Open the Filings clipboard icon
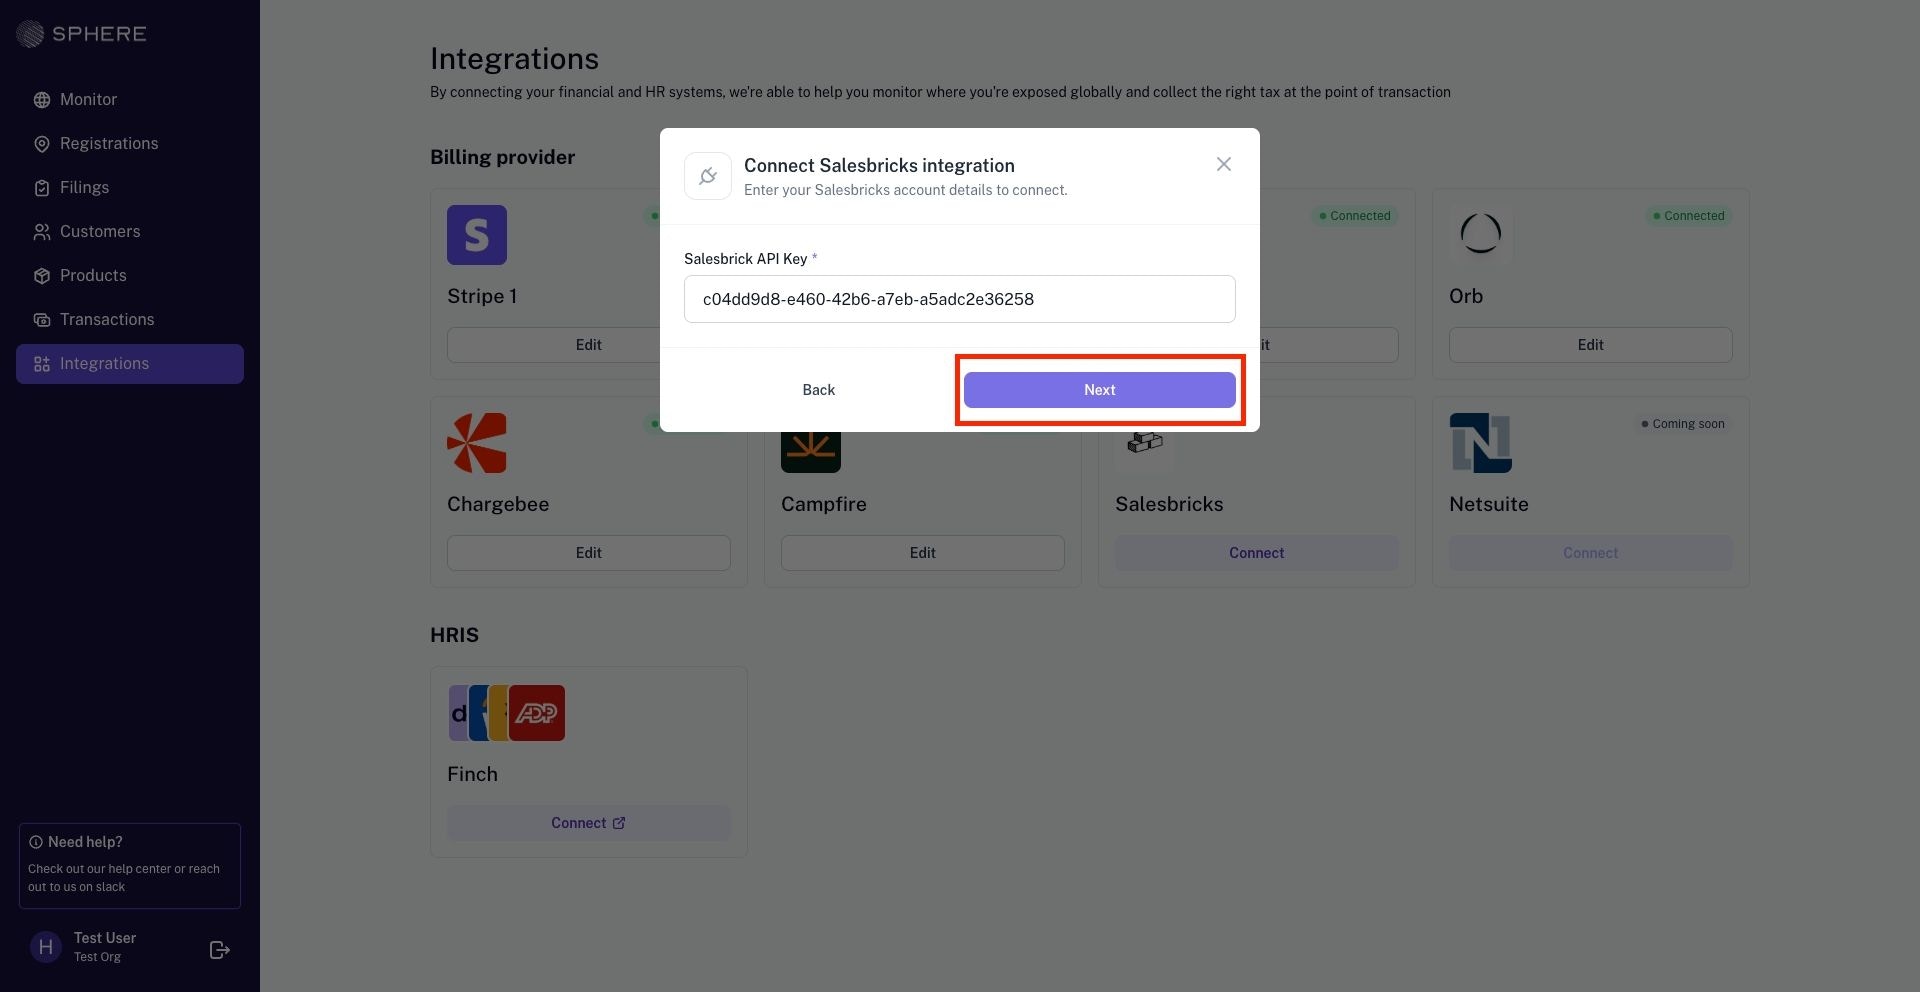 [x=42, y=188]
